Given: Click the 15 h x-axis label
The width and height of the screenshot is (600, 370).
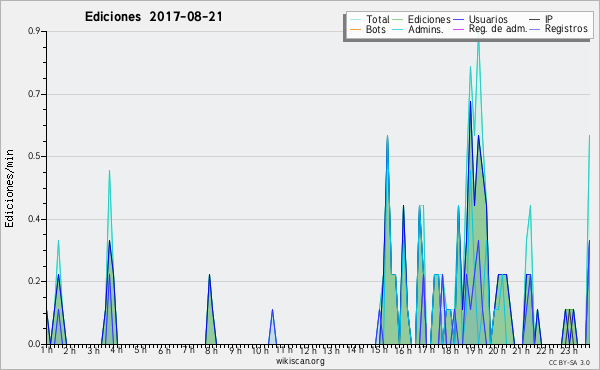Looking at the screenshot, I should point(379,350).
